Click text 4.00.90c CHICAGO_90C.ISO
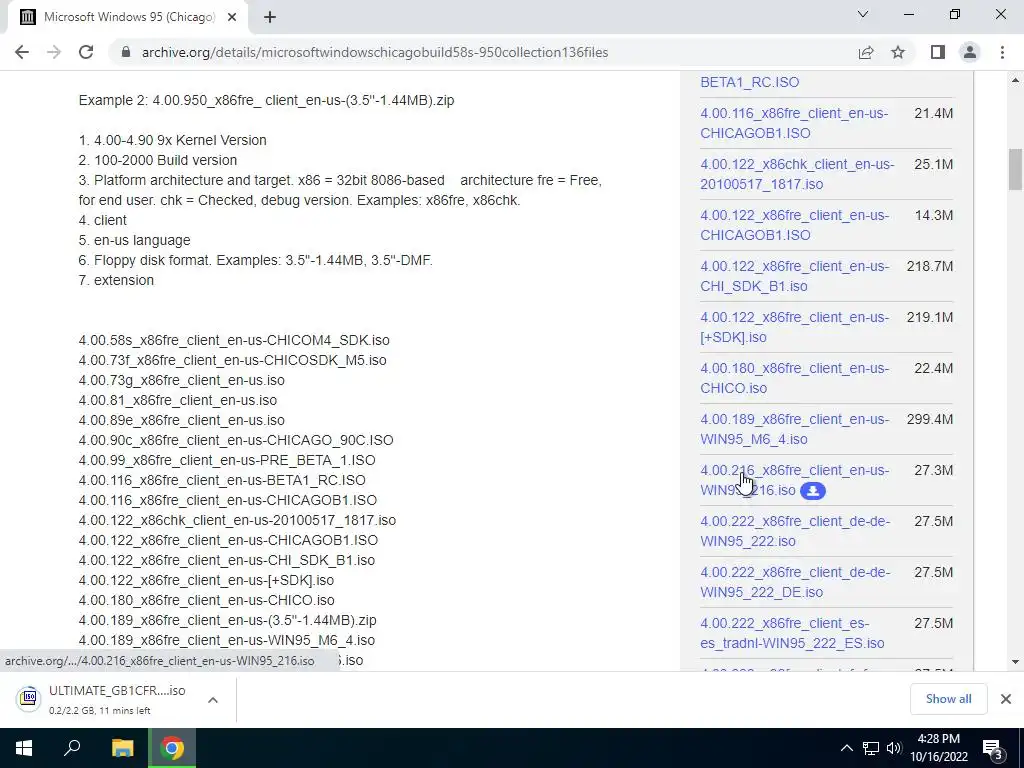This screenshot has height=768, width=1024. 236,440
